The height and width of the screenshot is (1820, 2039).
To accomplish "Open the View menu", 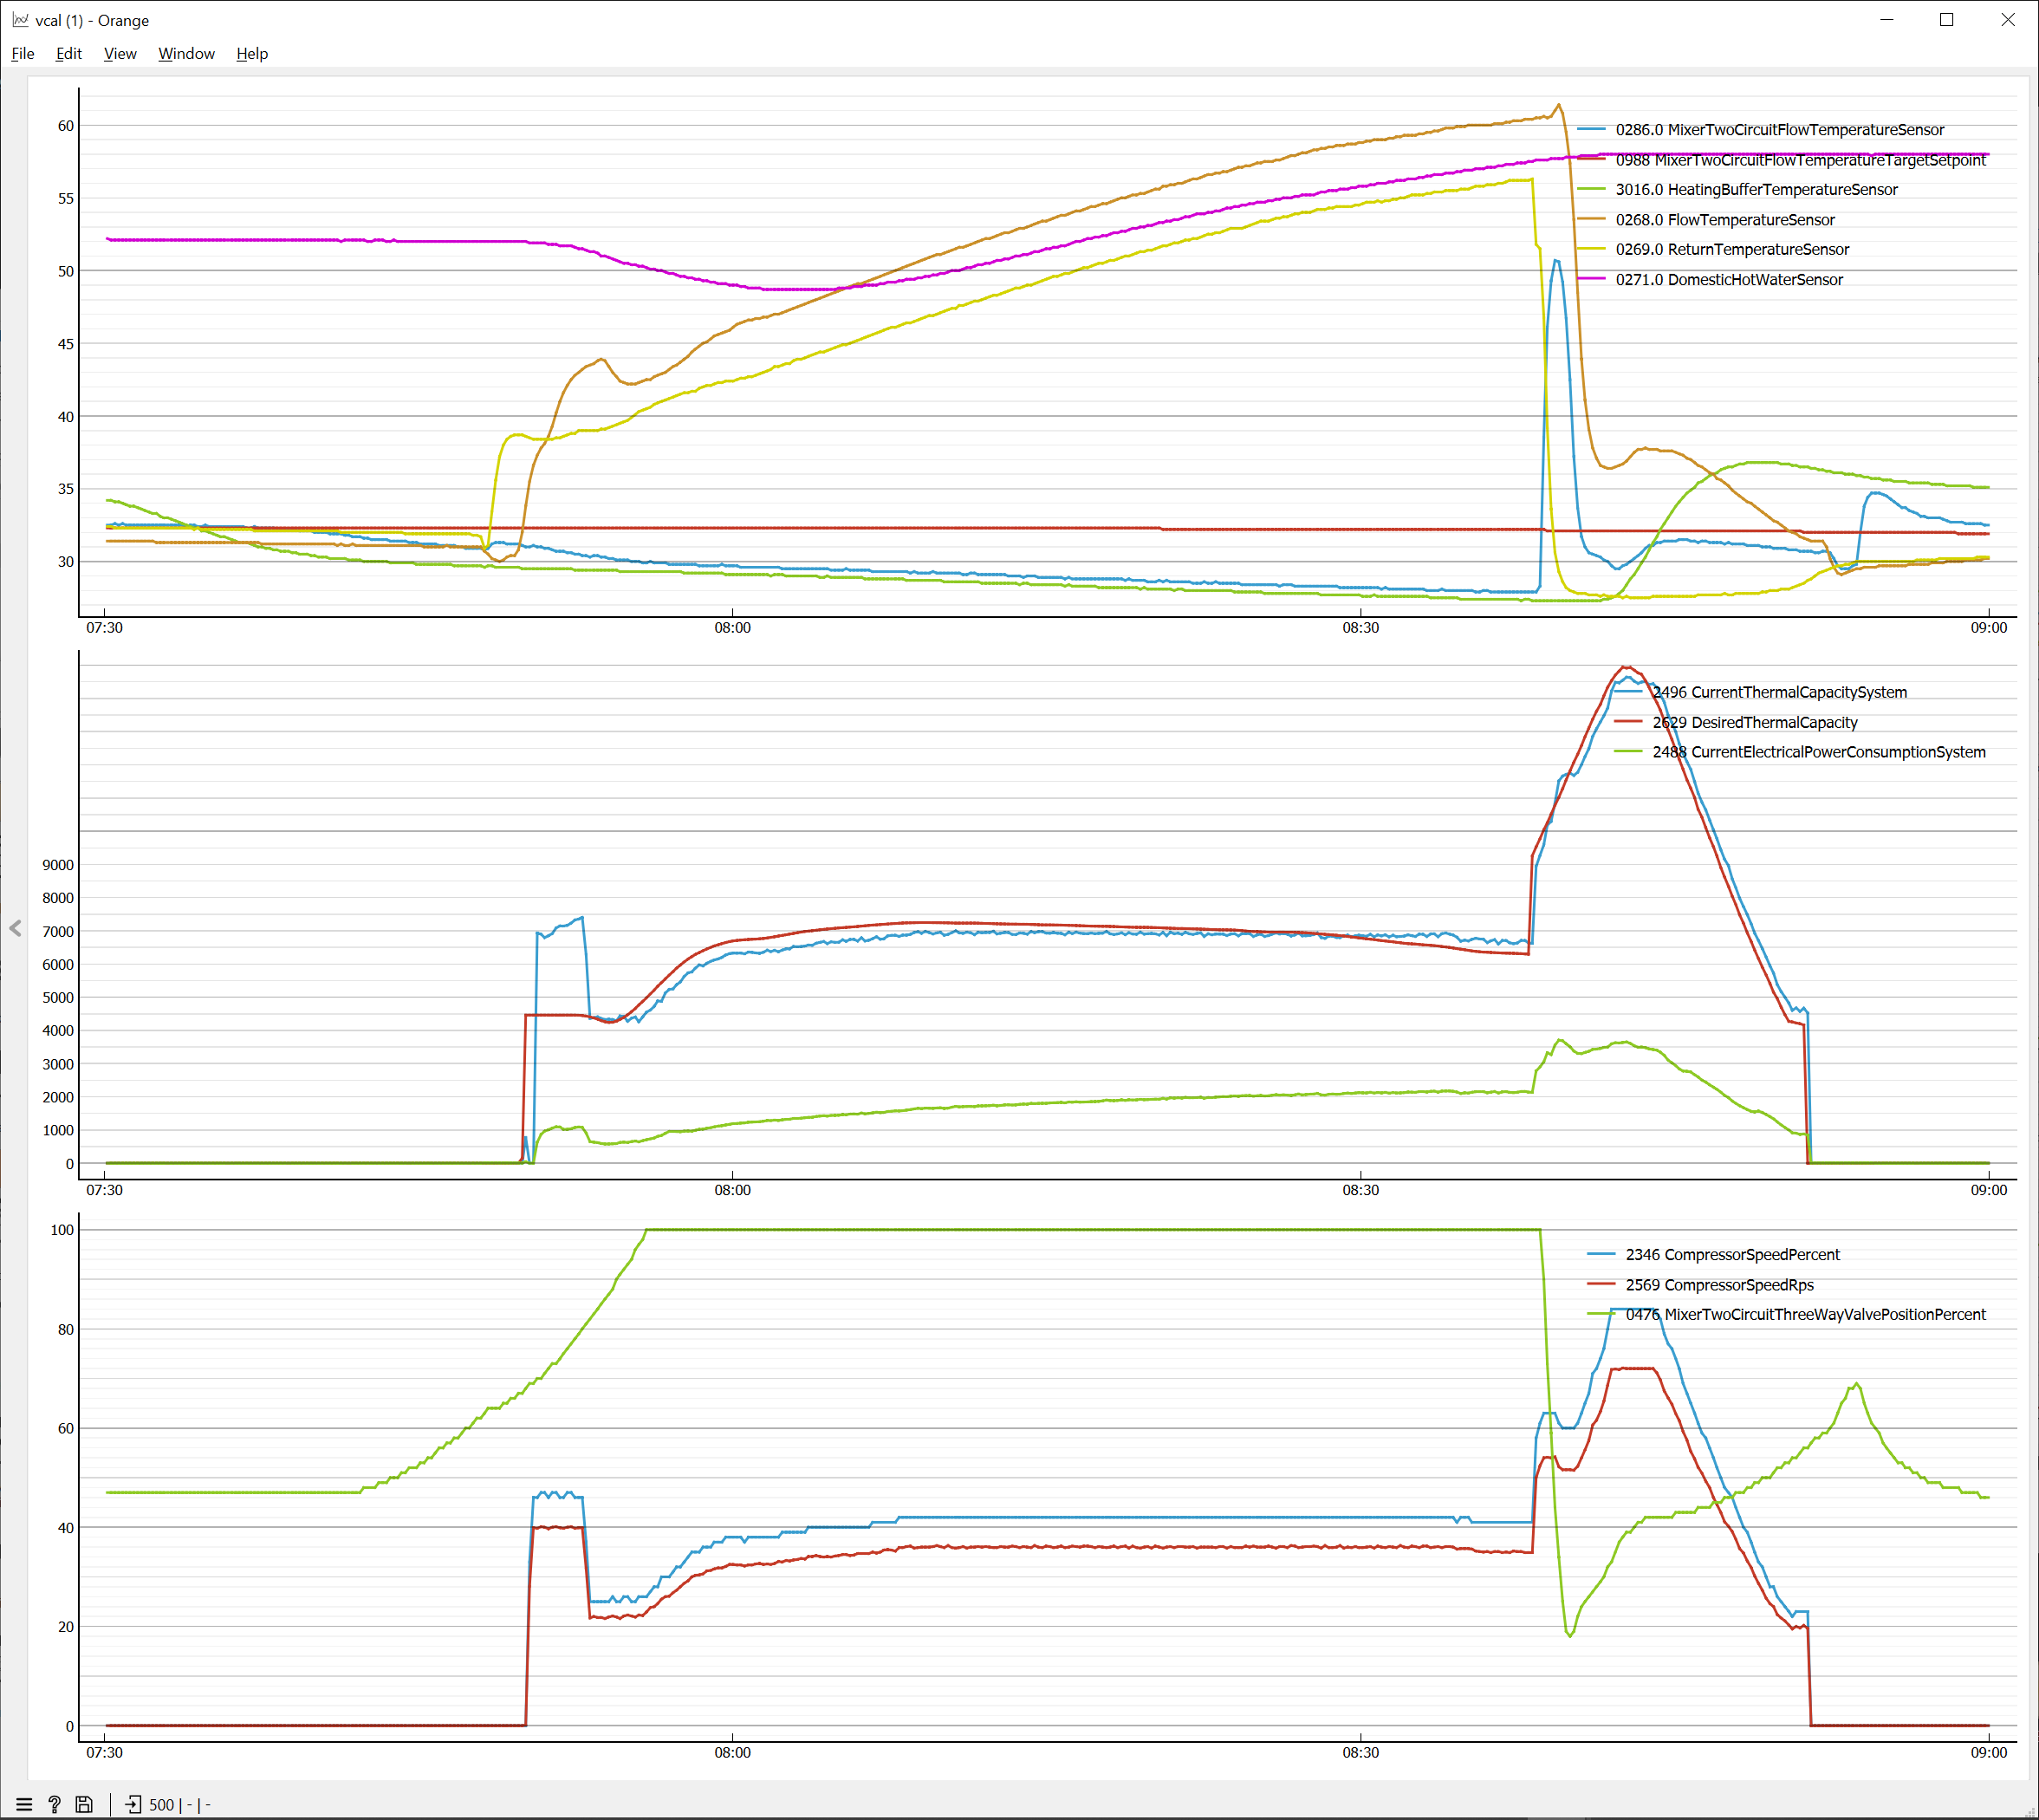I will tap(120, 54).
